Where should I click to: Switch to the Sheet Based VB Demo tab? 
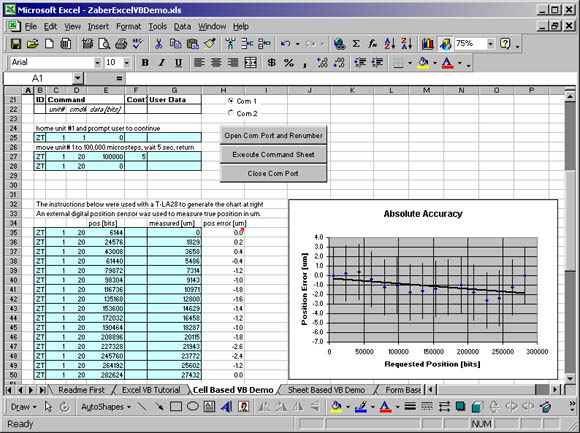coord(326,390)
